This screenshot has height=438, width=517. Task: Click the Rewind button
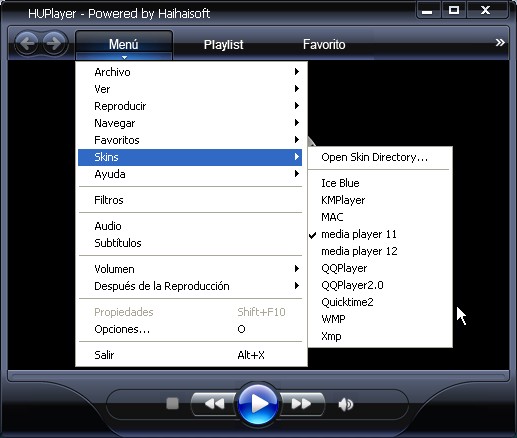pyautogui.click(x=214, y=404)
